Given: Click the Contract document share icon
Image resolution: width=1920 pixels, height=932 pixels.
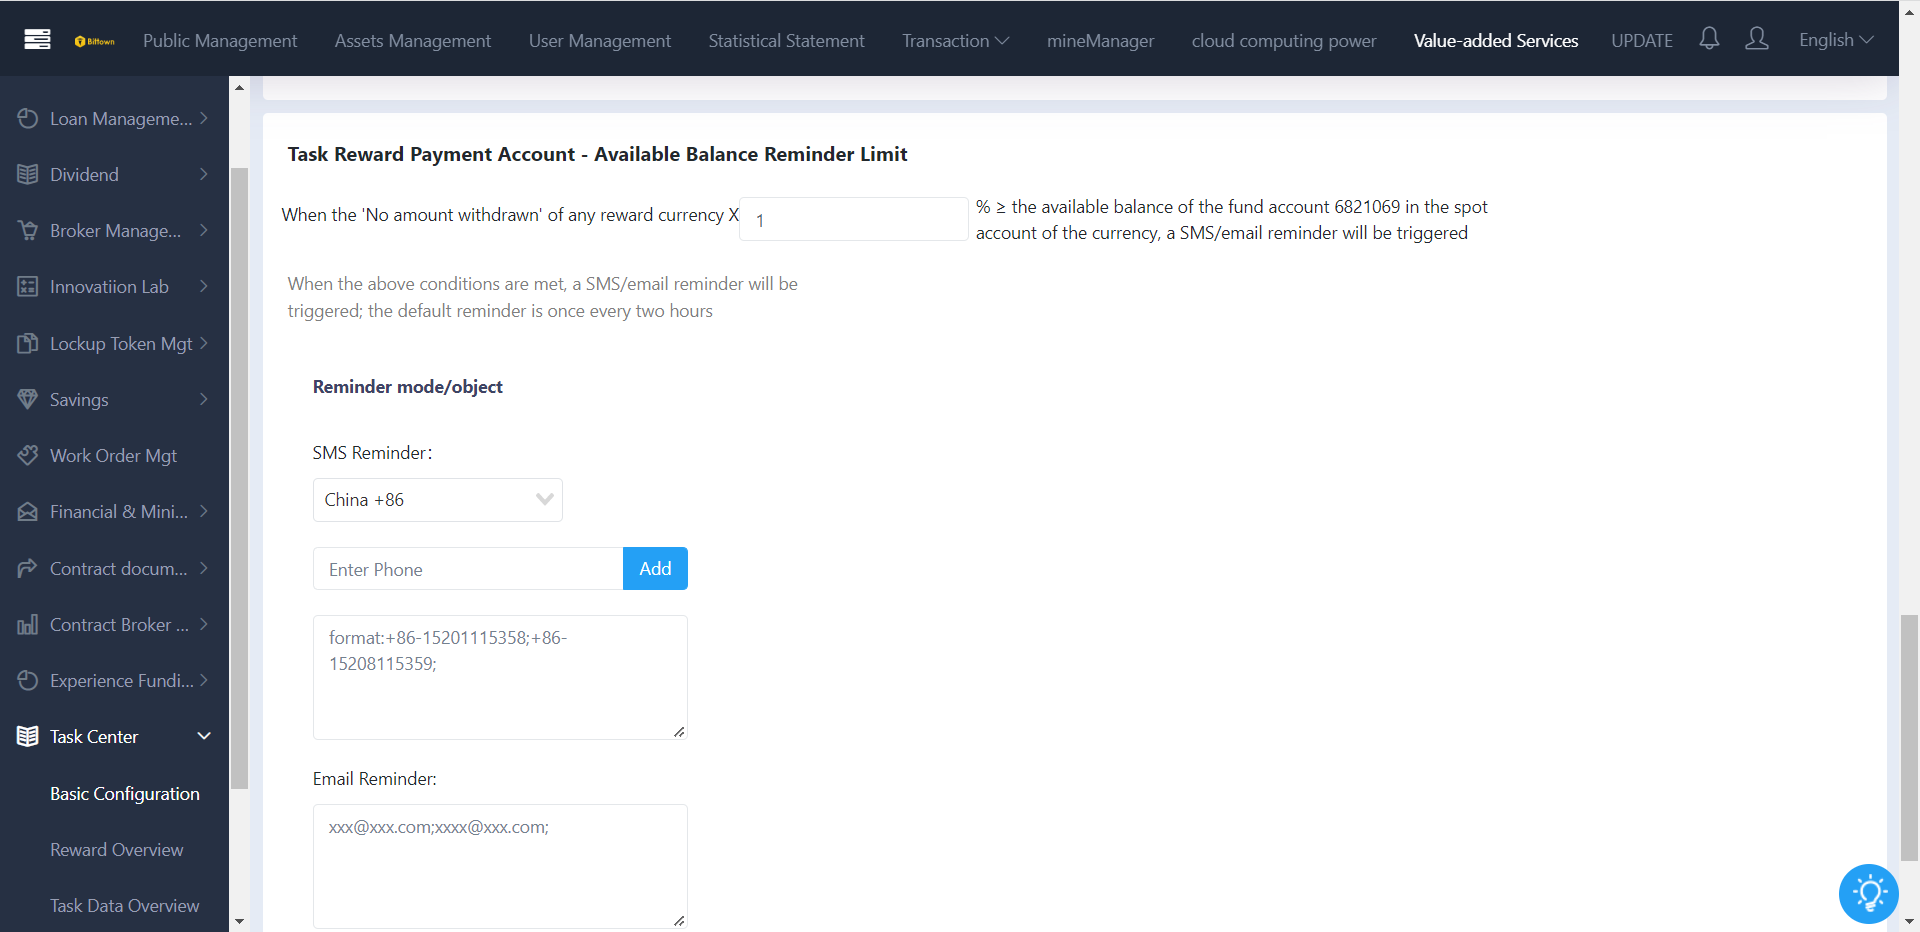Looking at the screenshot, I should tap(27, 568).
